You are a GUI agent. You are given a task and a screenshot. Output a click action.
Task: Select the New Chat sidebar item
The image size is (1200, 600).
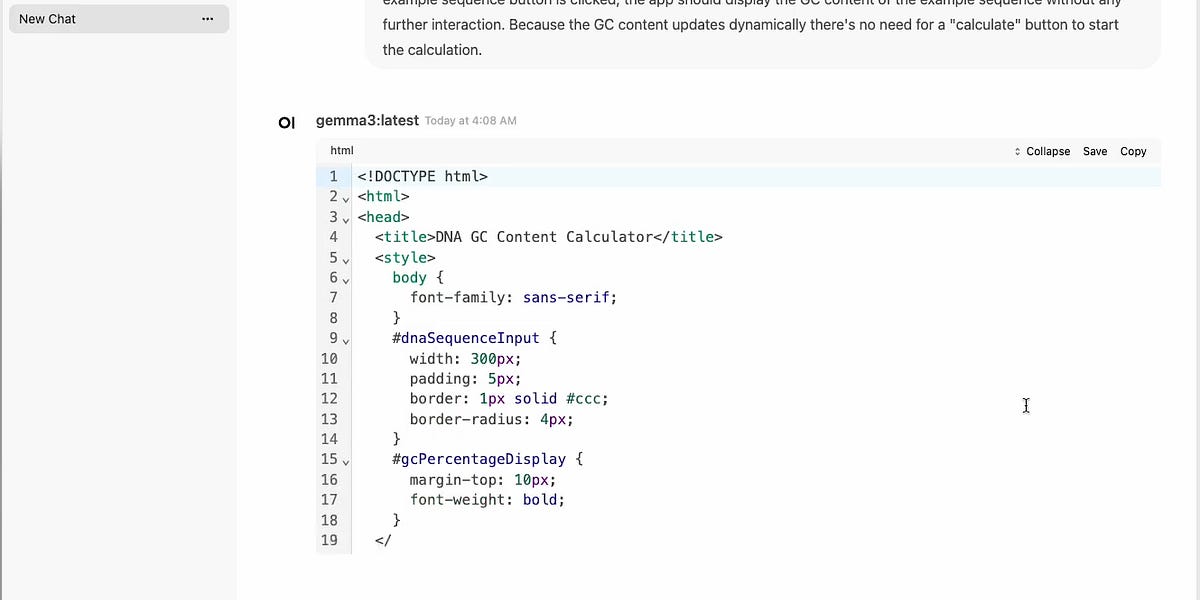point(119,19)
